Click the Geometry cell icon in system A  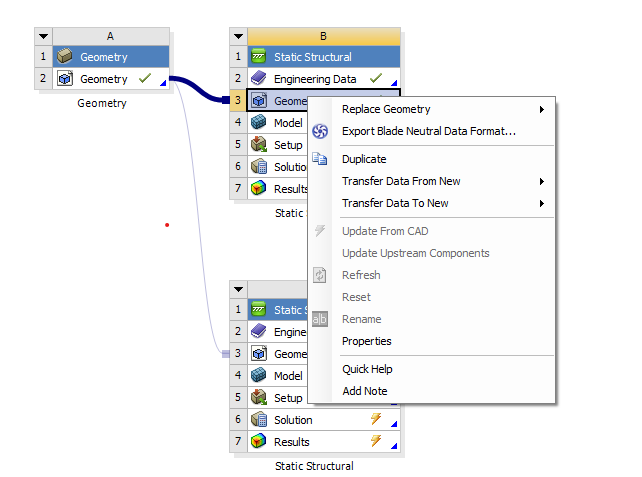(65, 78)
